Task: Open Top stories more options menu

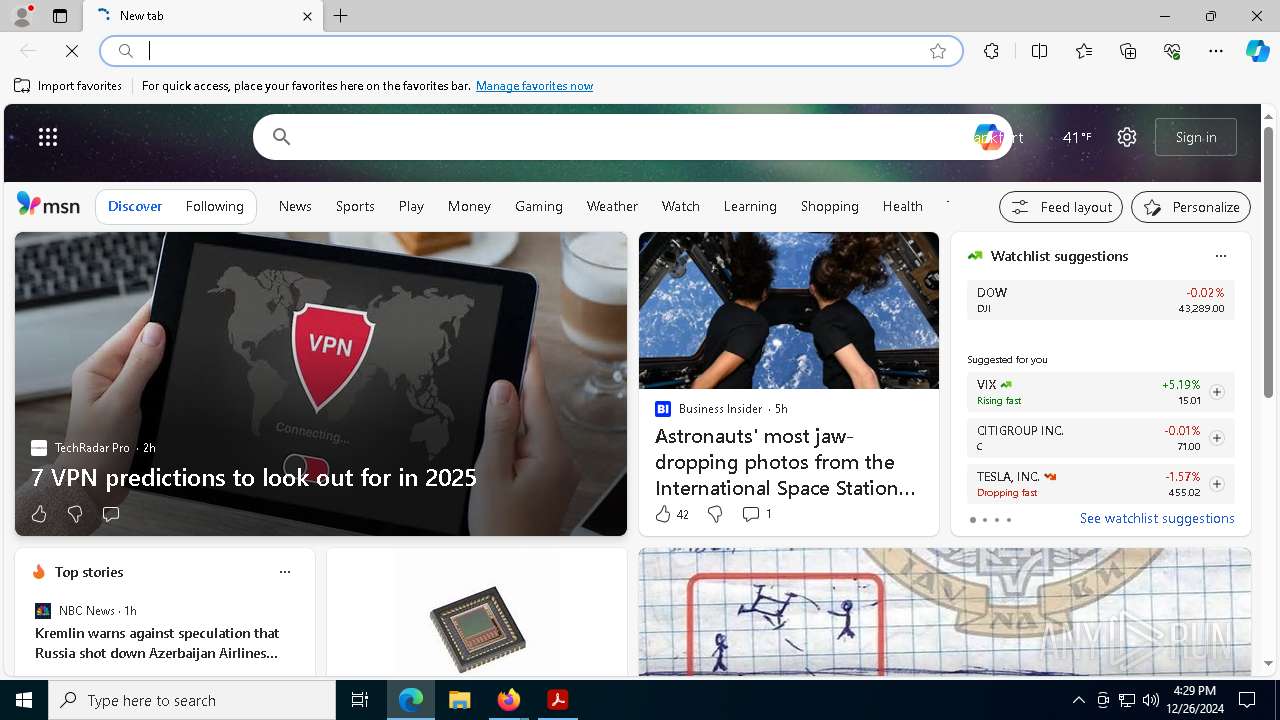Action: pos(285,572)
